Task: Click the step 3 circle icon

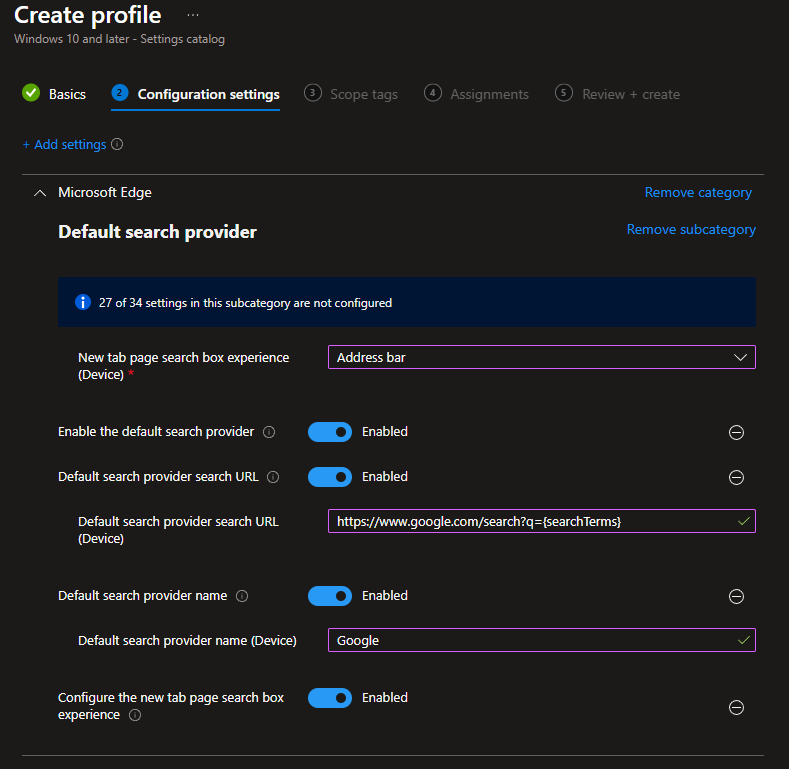Action: tap(312, 93)
